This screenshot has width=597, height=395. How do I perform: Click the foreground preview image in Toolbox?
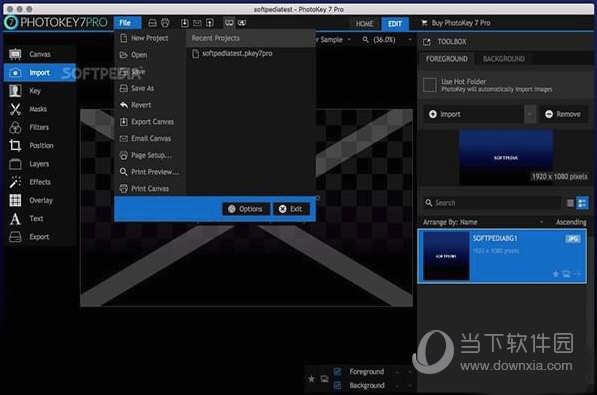point(506,157)
